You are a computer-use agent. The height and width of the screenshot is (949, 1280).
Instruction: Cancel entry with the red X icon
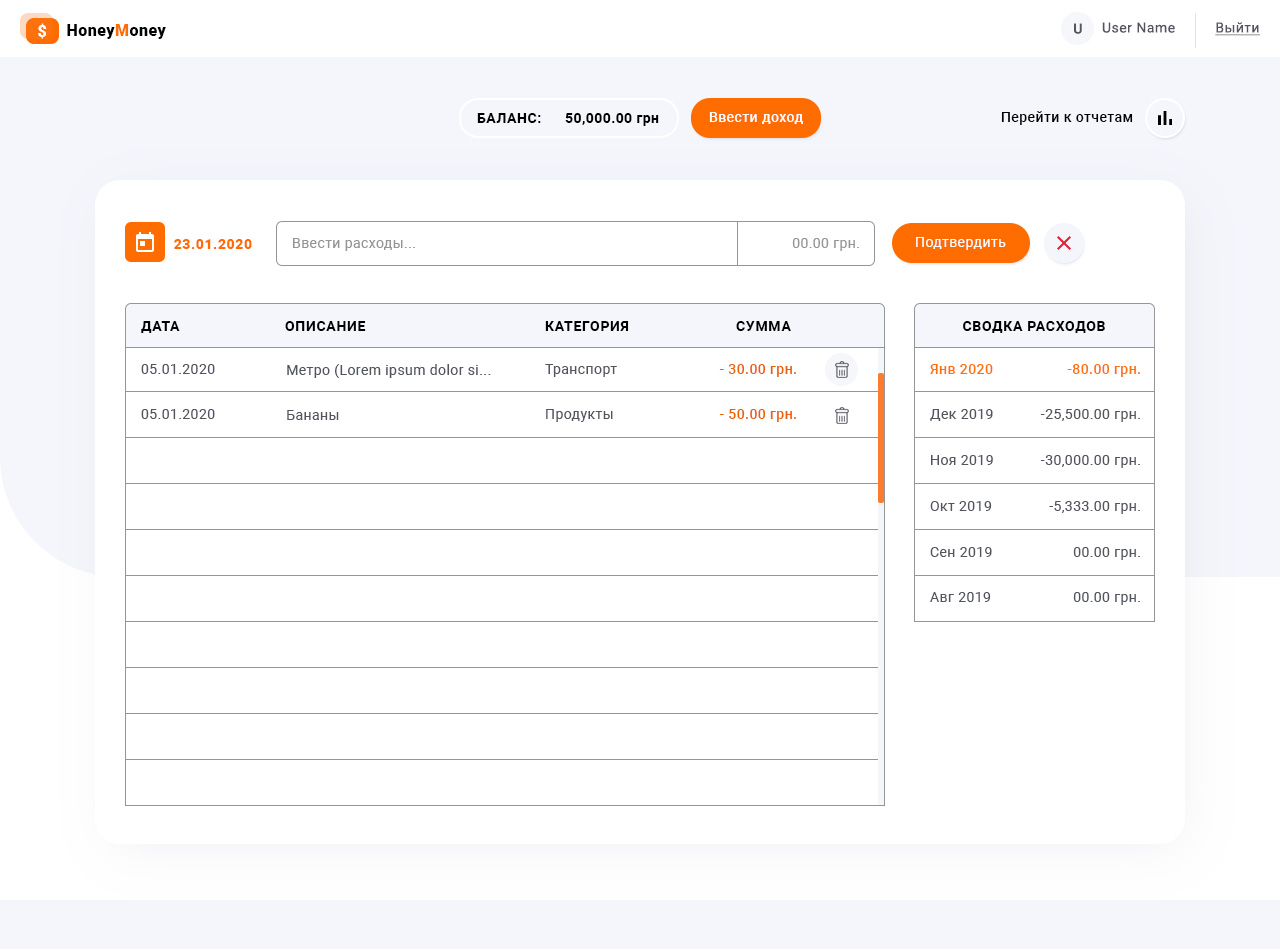coord(1064,243)
